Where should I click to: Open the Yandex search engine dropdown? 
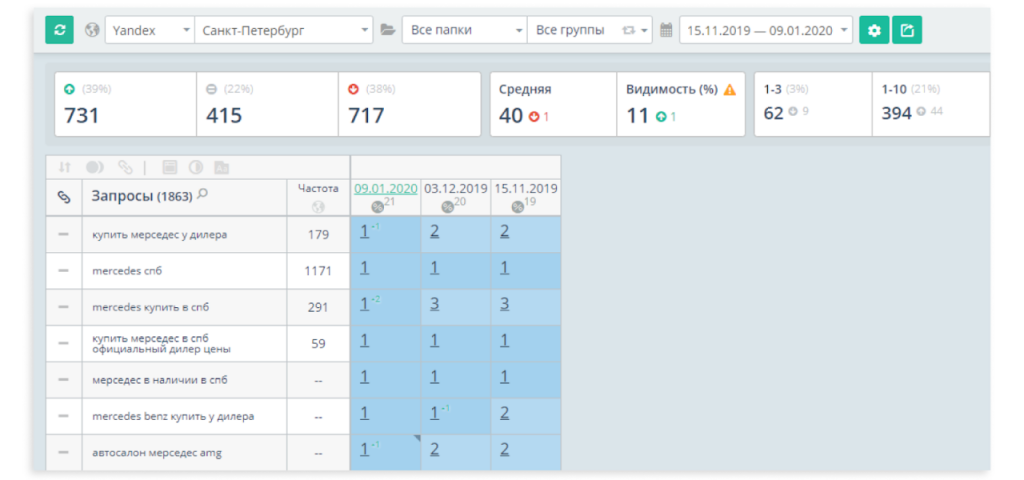pos(150,30)
